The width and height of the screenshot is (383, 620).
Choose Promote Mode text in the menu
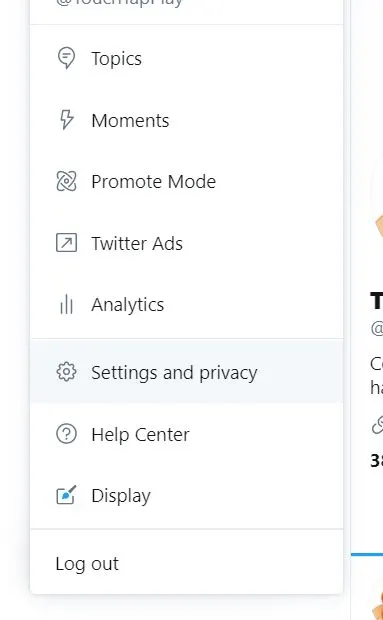pyautogui.click(x=153, y=182)
